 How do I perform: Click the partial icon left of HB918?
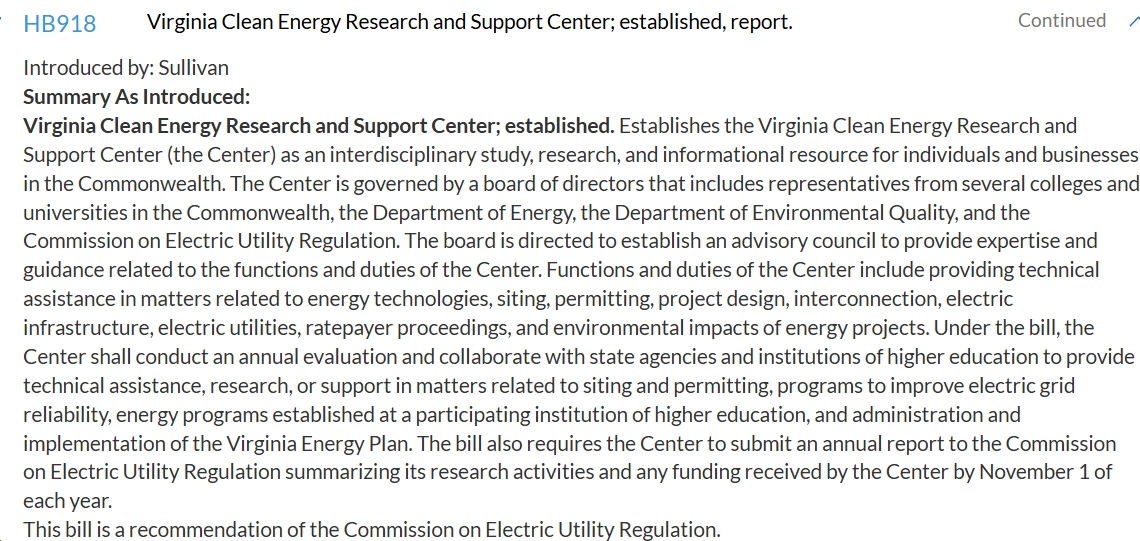3,21
